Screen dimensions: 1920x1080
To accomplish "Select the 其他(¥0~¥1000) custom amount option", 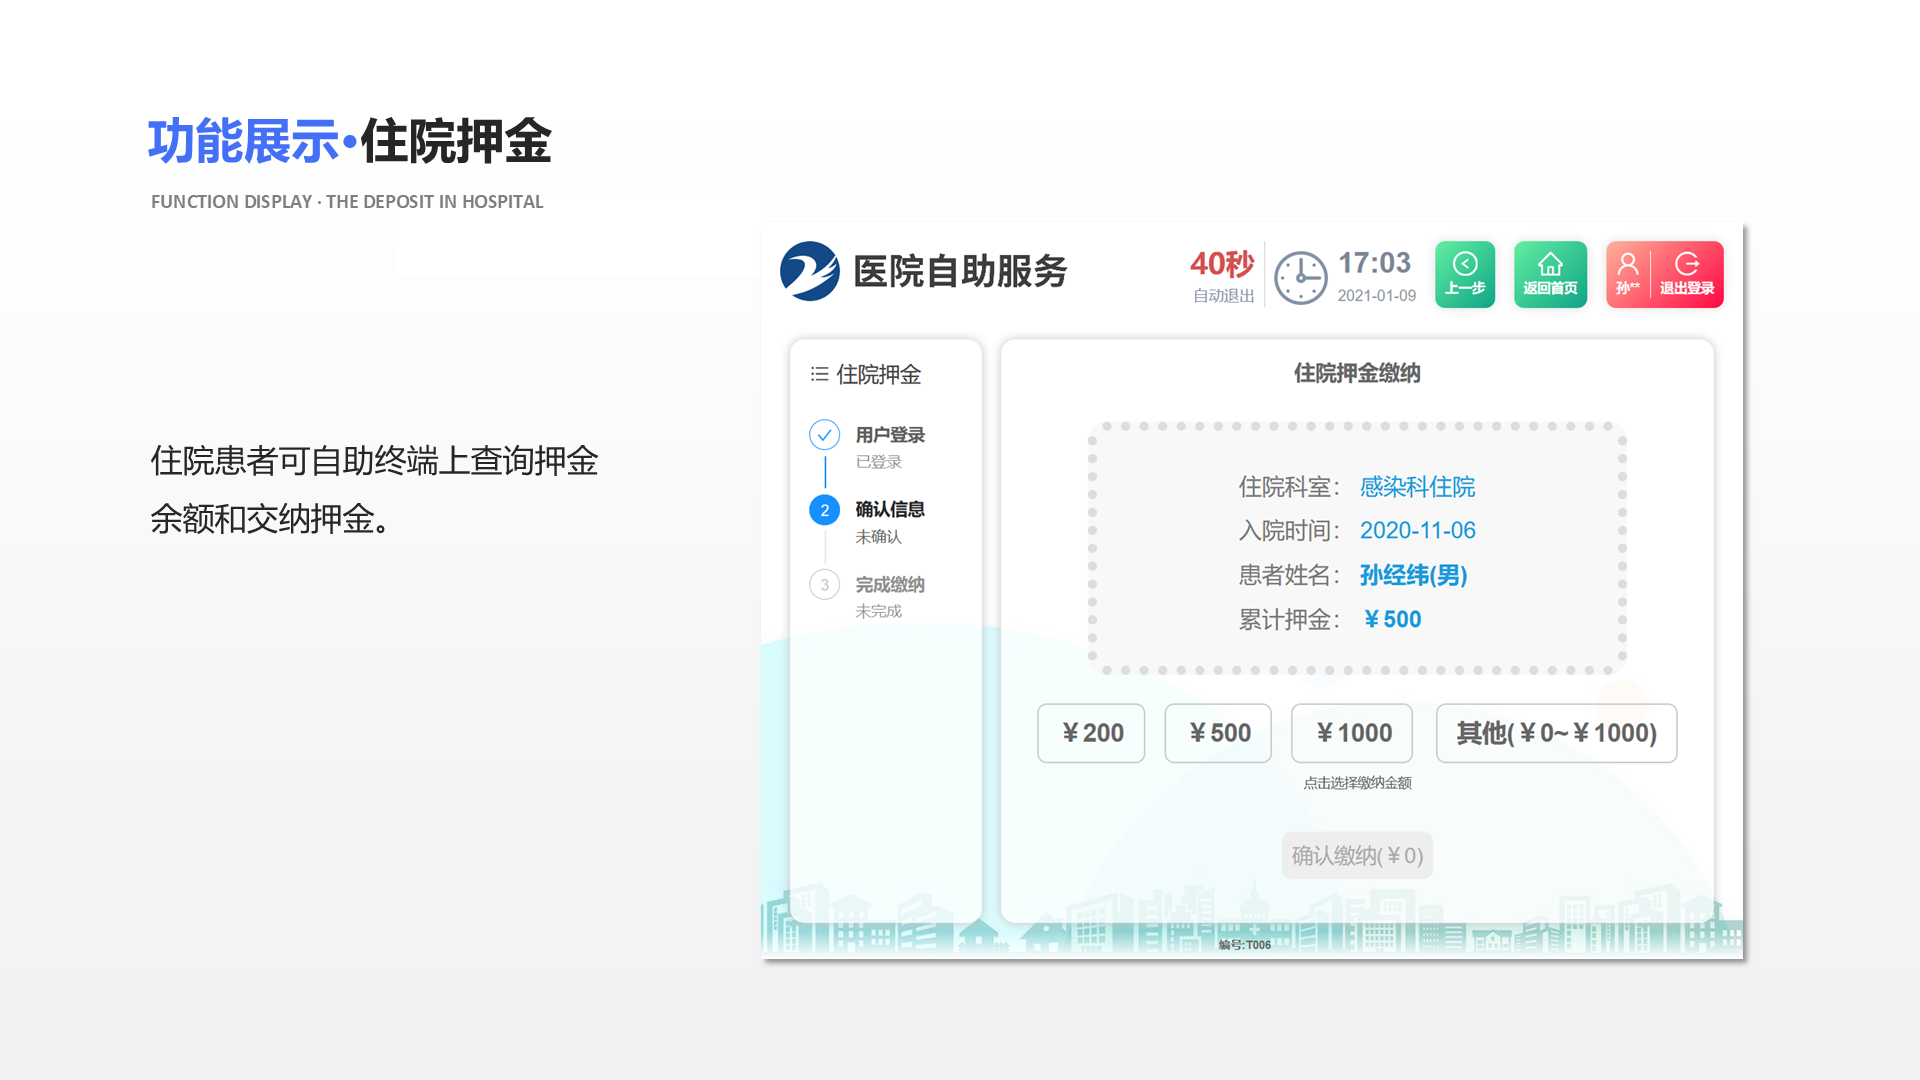I will tap(1556, 733).
